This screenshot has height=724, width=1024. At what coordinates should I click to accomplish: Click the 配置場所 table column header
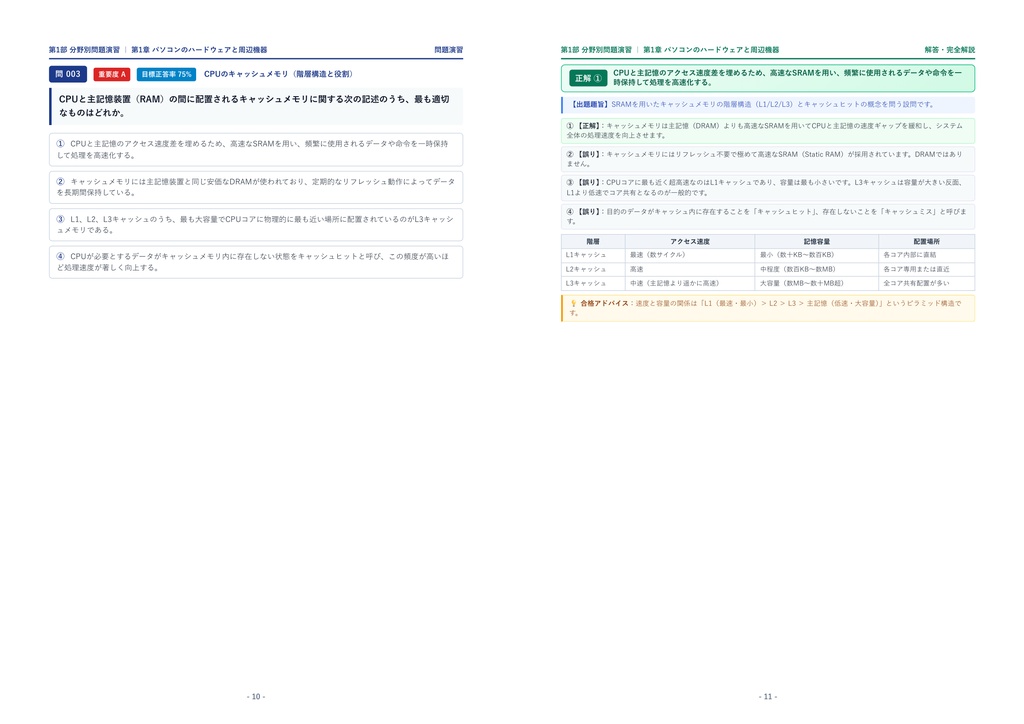pyautogui.click(x=927, y=242)
